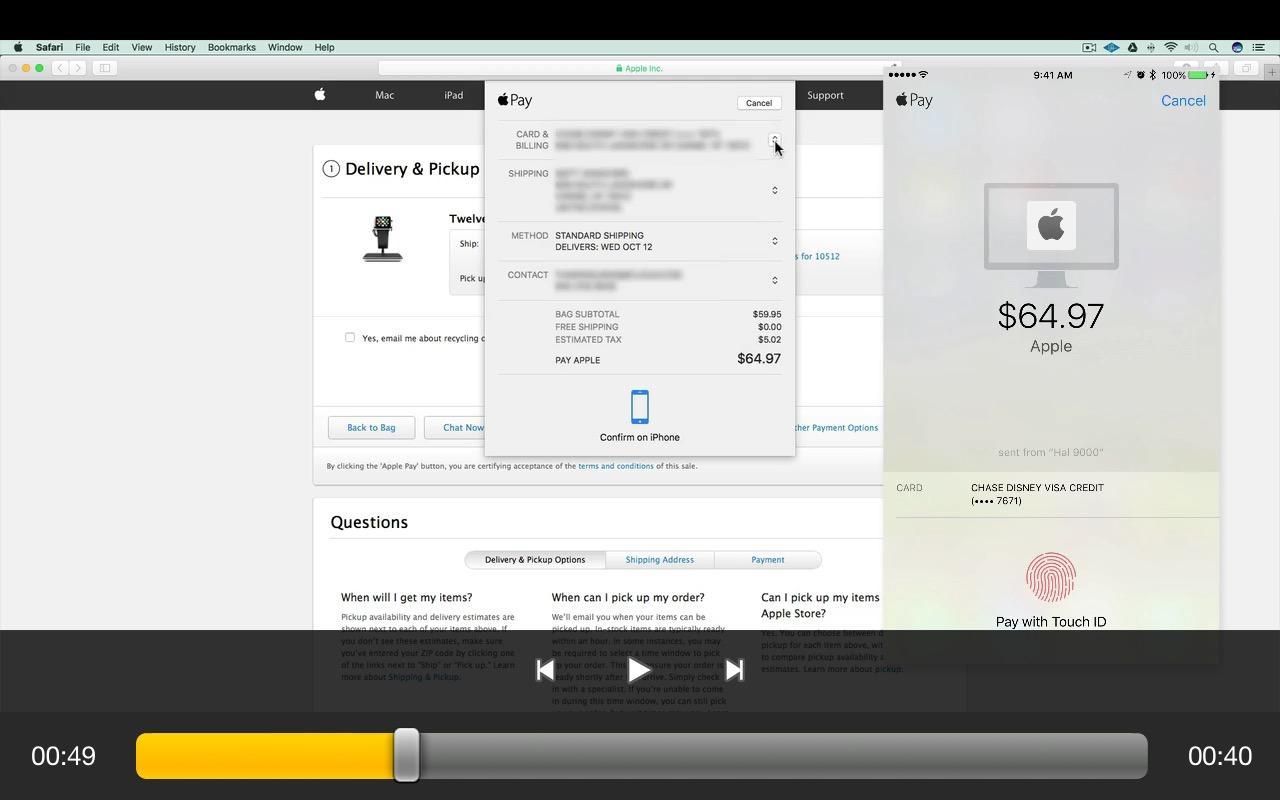The width and height of the screenshot is (1280, 800).
Task: Open Mac in the site navigation
Action: pyautogui.click(x=384, y=95)
